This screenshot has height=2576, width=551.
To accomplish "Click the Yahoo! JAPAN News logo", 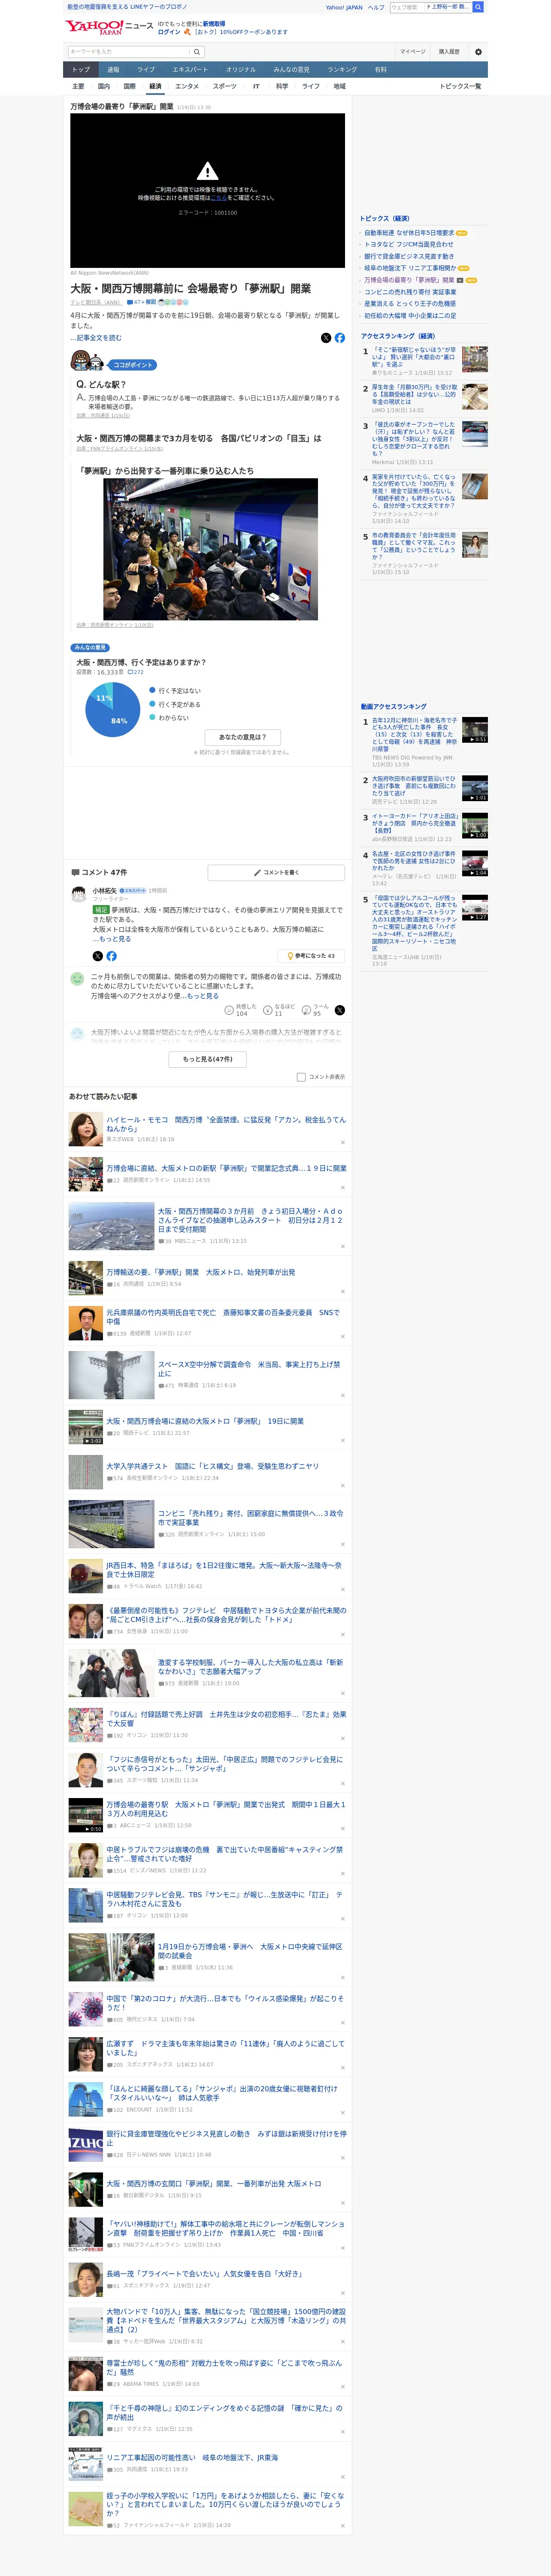I will (x=110, y=27).
